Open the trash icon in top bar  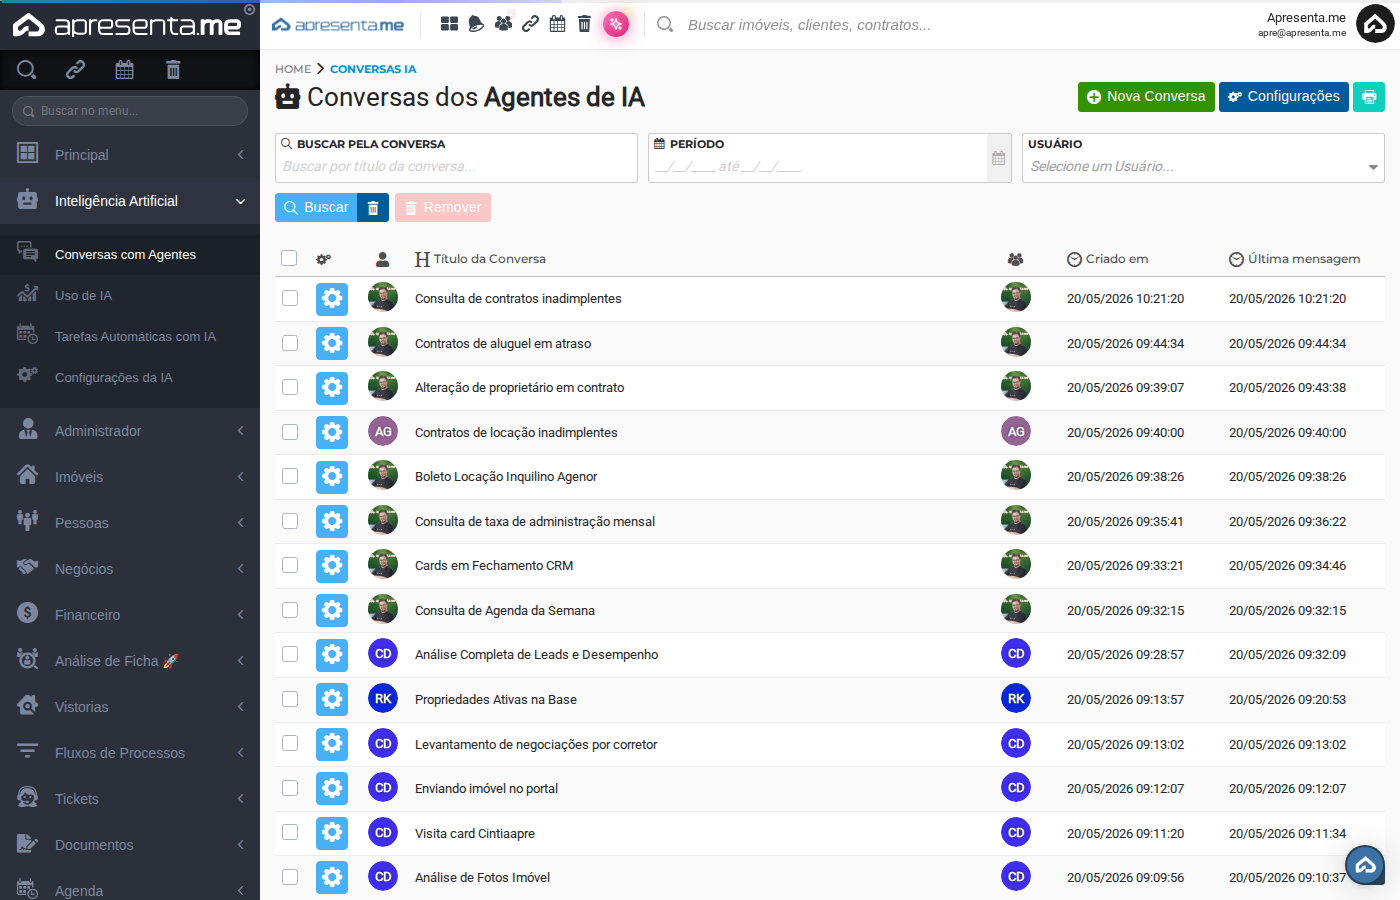(x=584, y=24)
